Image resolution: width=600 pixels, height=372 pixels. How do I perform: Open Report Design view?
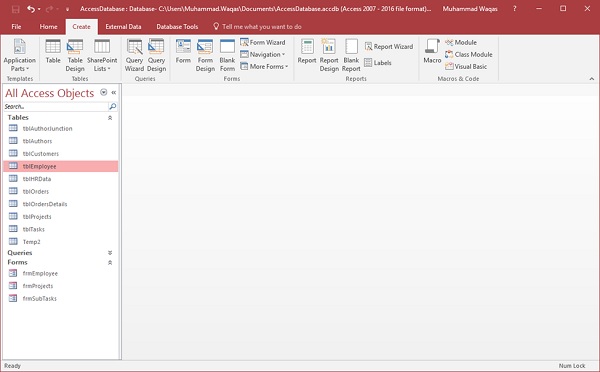tap(329, 55)
